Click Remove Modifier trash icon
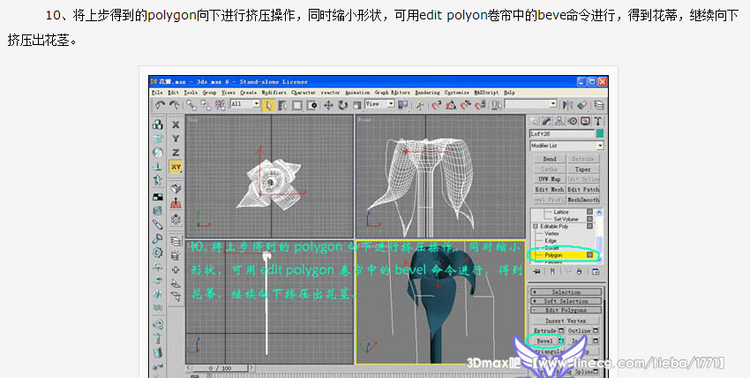 579,272
